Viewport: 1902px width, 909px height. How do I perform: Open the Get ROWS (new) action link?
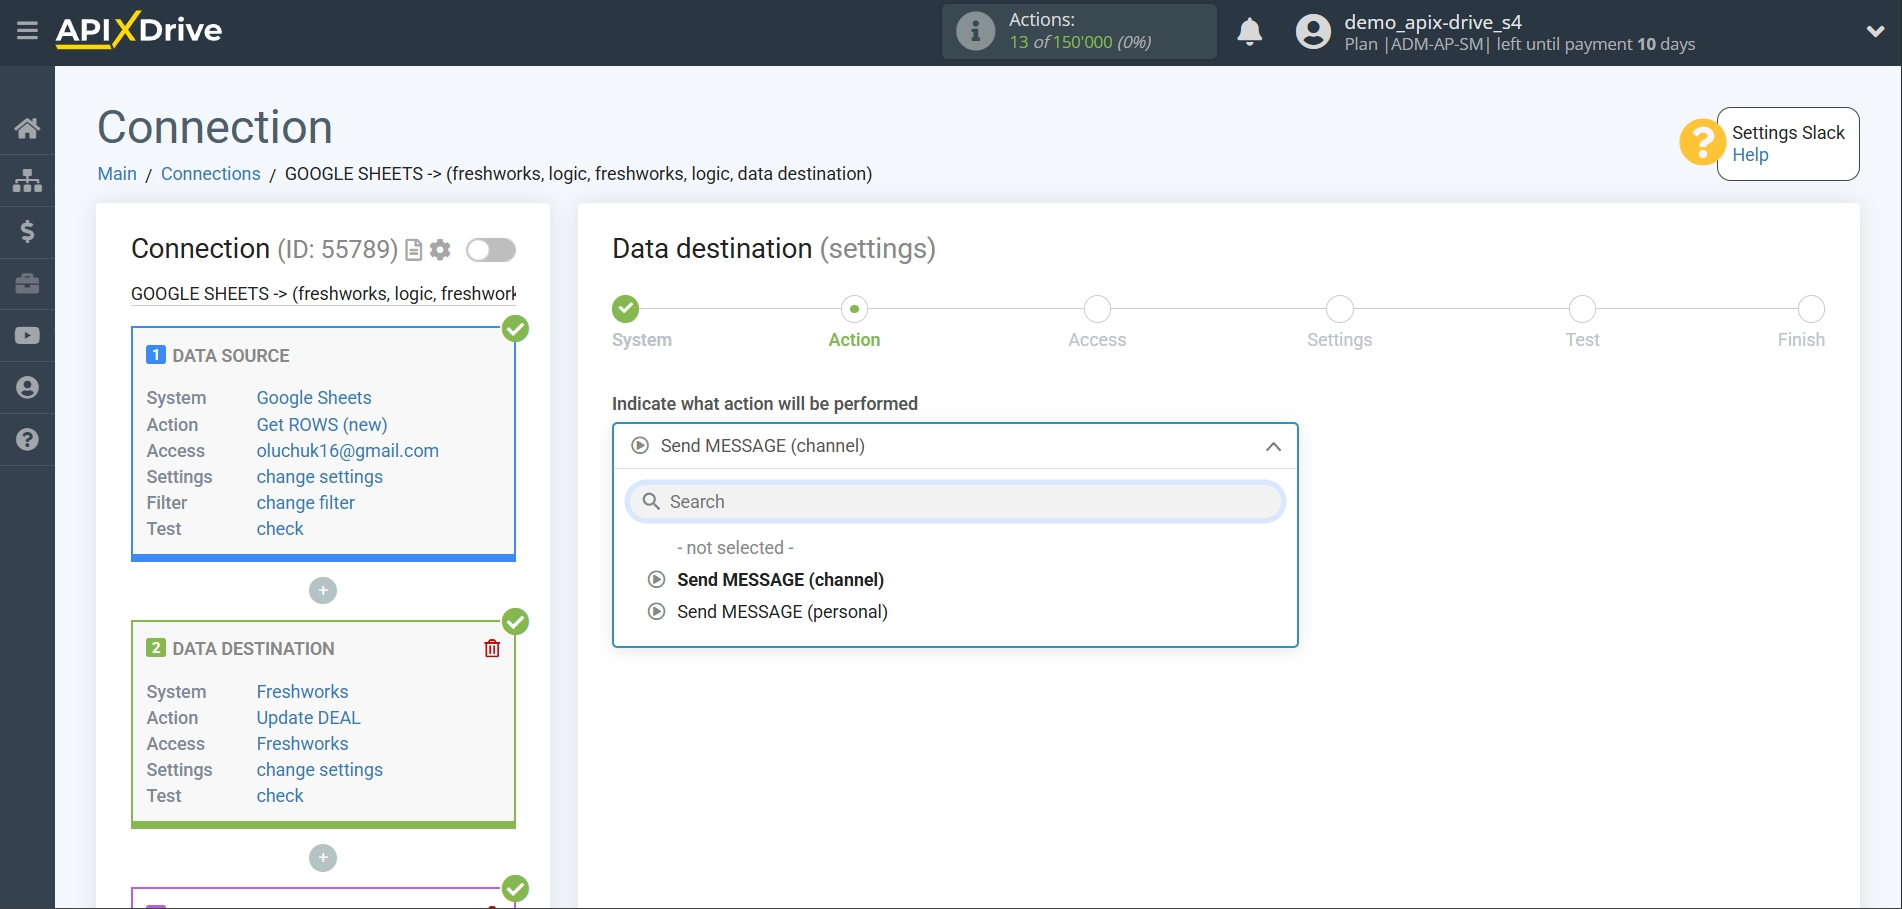click(x=322, y=425)
